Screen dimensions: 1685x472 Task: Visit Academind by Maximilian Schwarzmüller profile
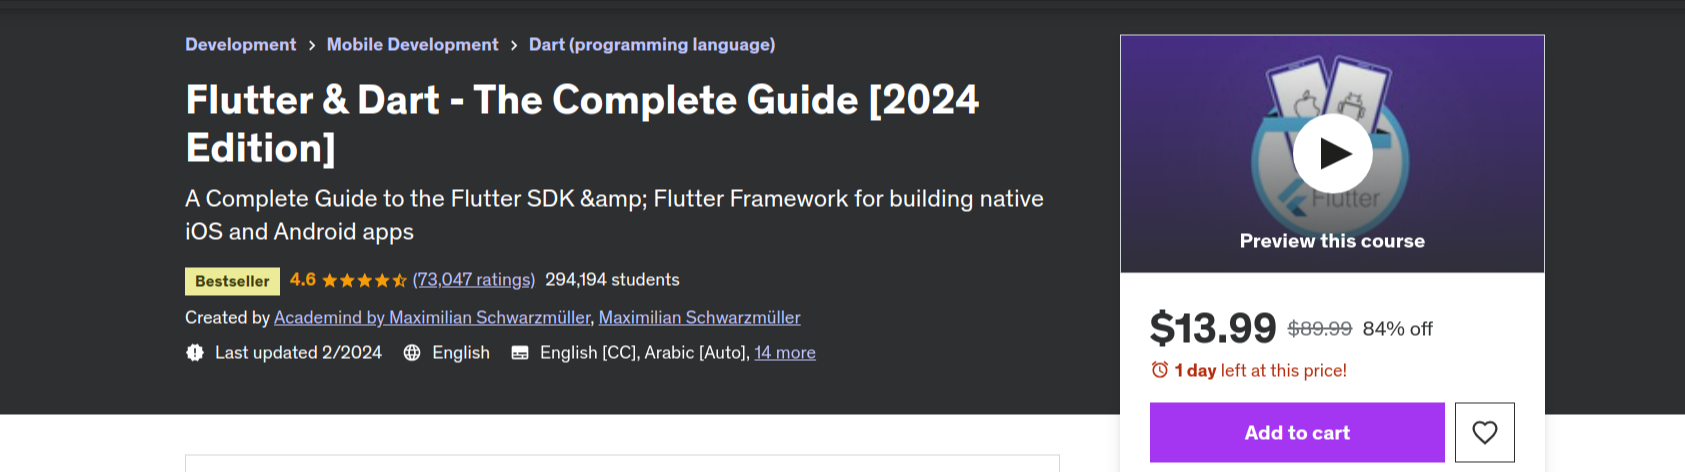(x=432, y=317)
